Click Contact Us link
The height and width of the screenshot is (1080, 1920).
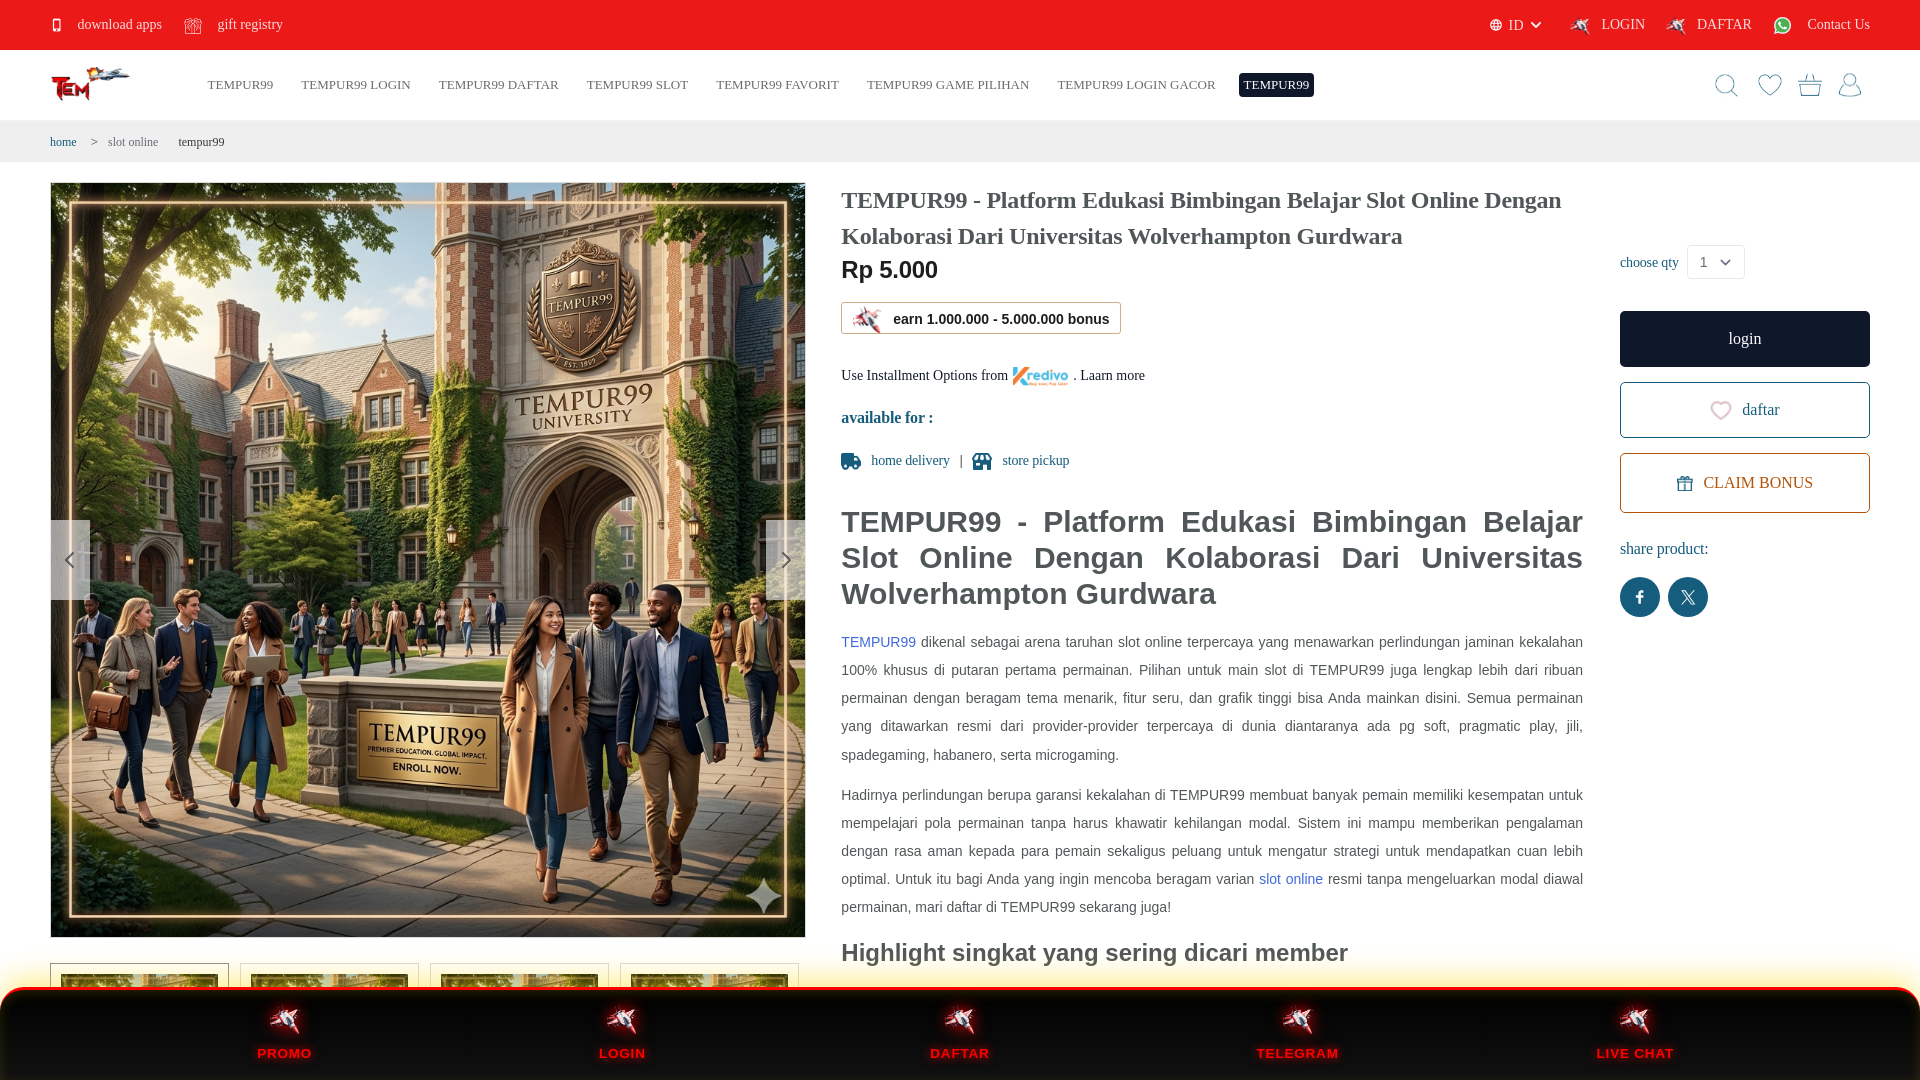1838,25
